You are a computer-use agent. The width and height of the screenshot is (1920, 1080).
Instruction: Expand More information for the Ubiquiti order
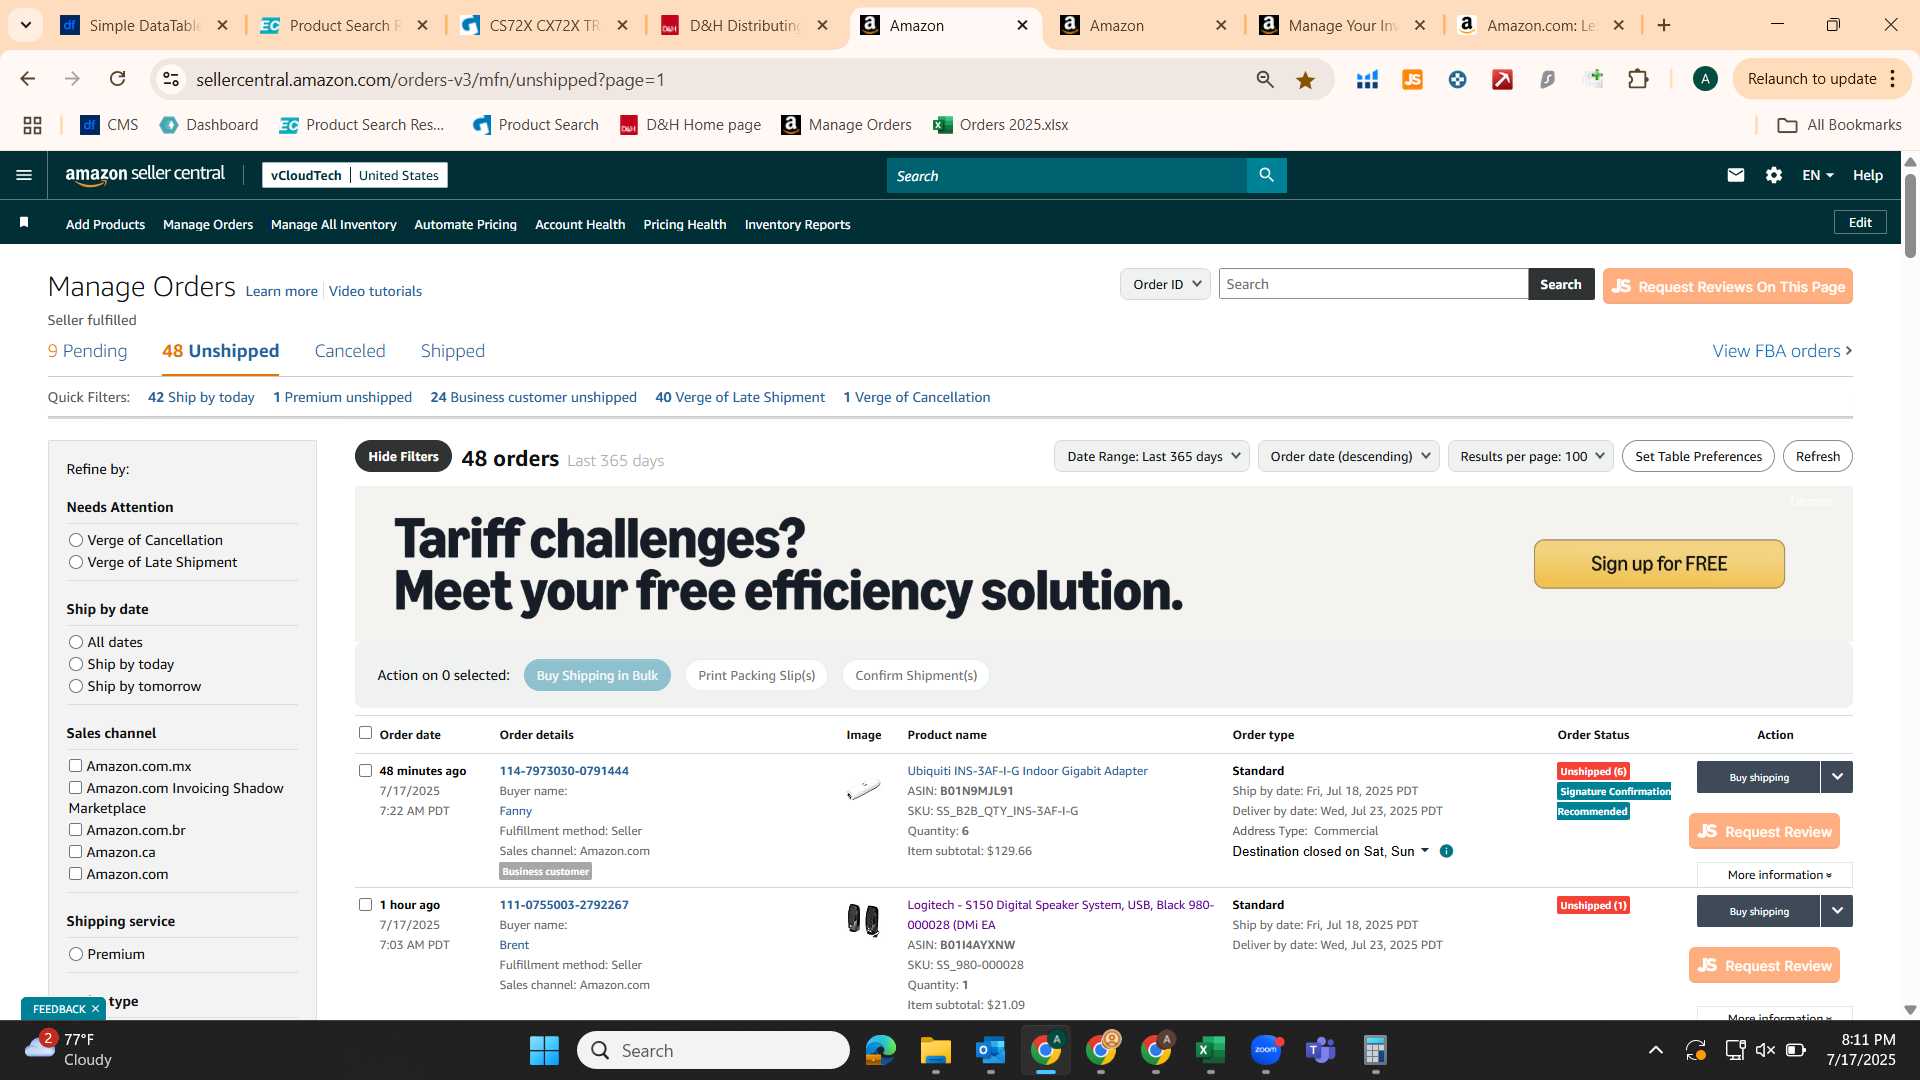[x=1775, y=875]
